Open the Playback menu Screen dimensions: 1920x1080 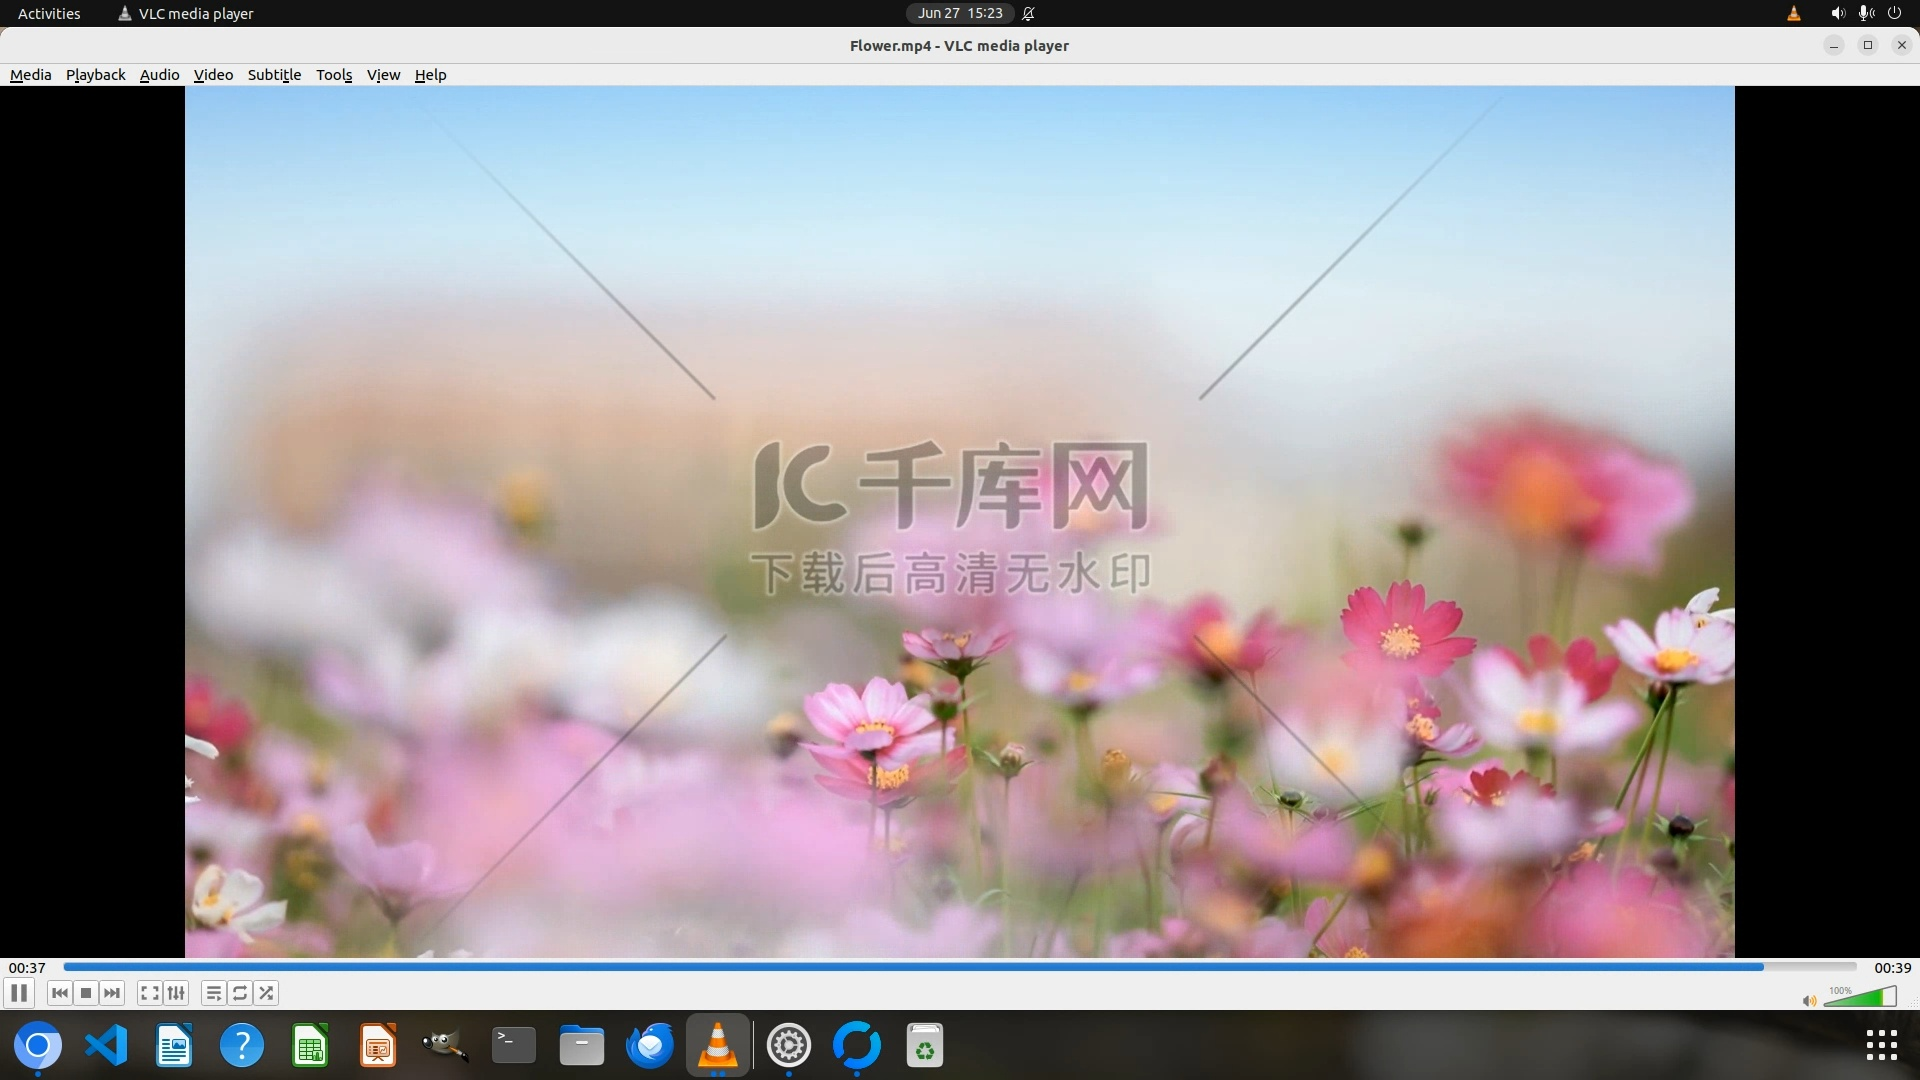click(95, 75)
